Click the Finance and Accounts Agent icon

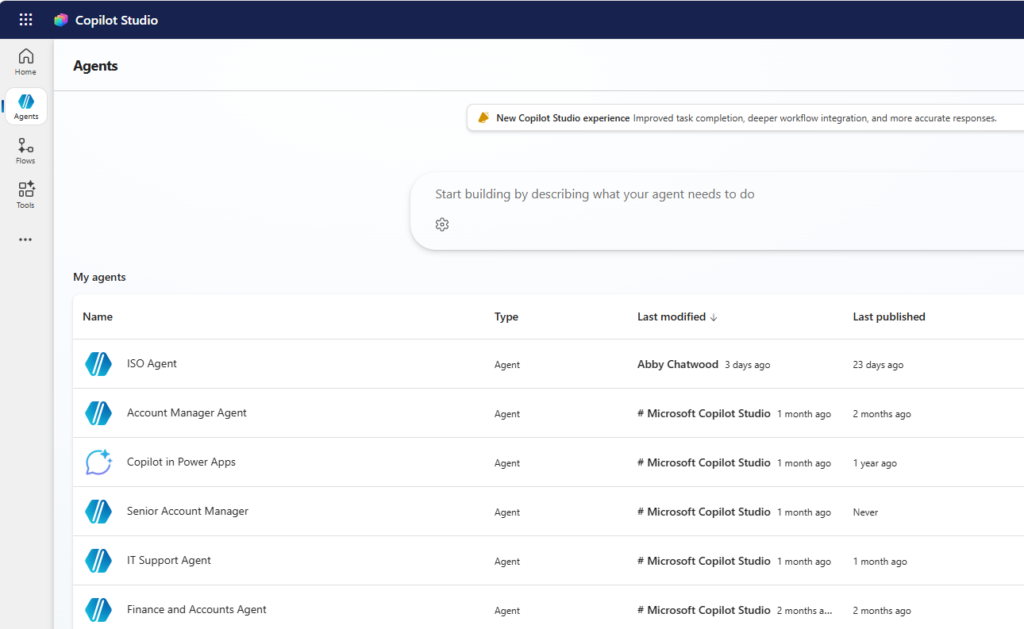tap(98, 609)
